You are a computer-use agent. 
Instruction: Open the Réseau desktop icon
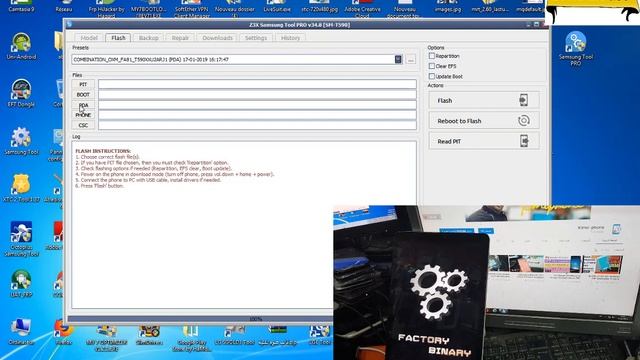pyautogui.click(x=64, y=6)
